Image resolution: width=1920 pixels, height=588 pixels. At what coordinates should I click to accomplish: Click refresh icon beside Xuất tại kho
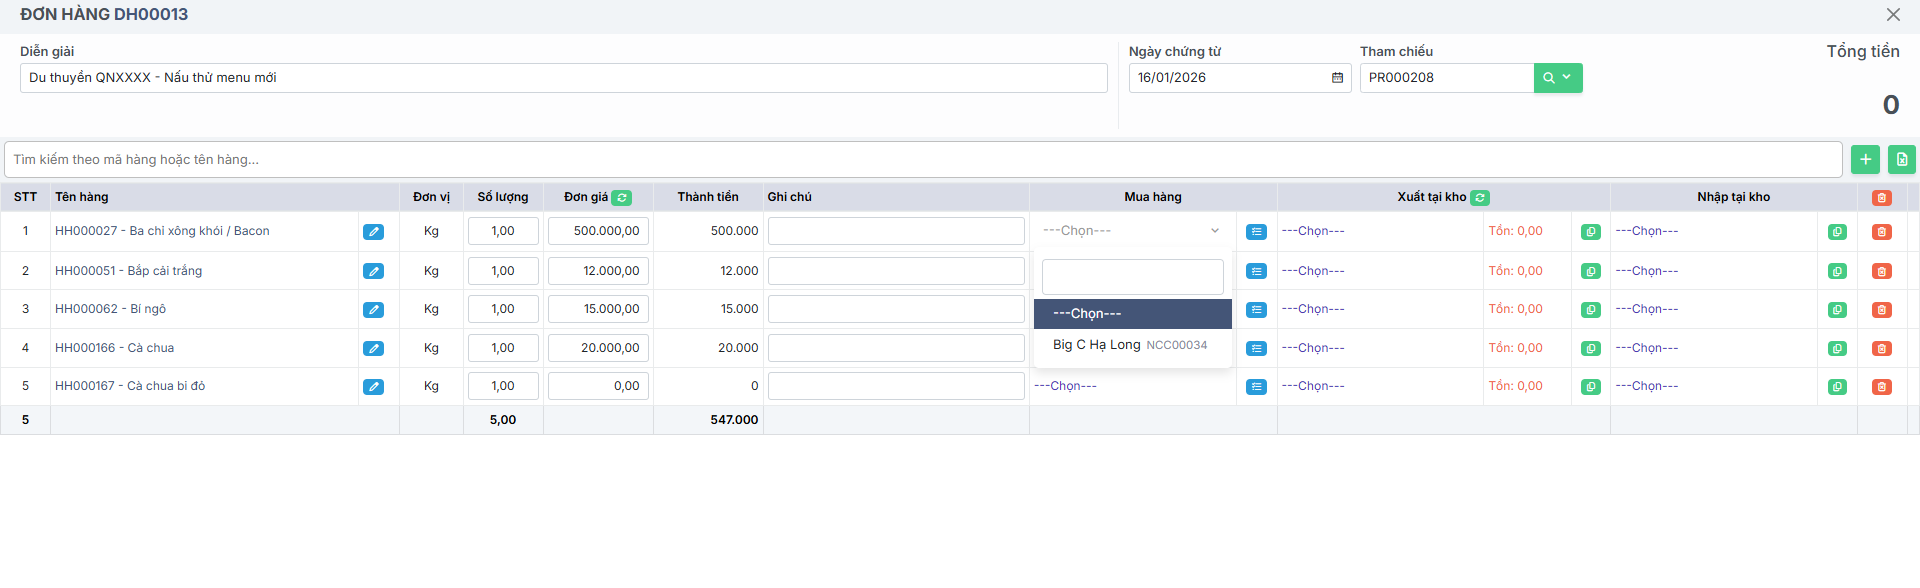tap(1480, 198)
